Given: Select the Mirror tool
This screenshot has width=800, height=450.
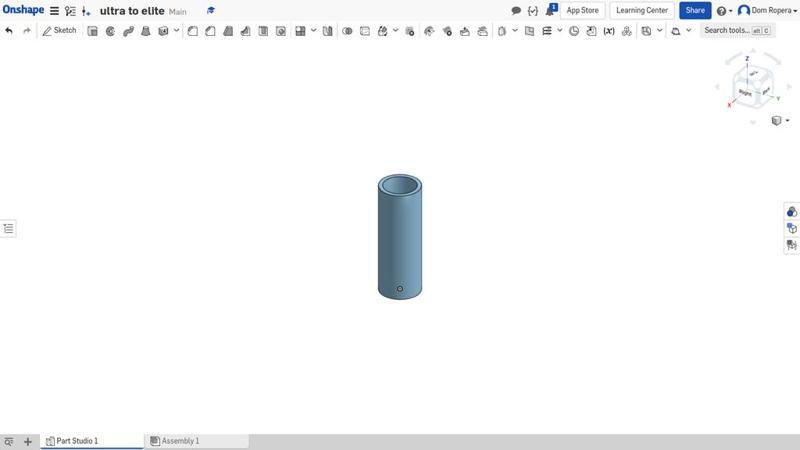Looking at the screenshot, I should (328, 31).
